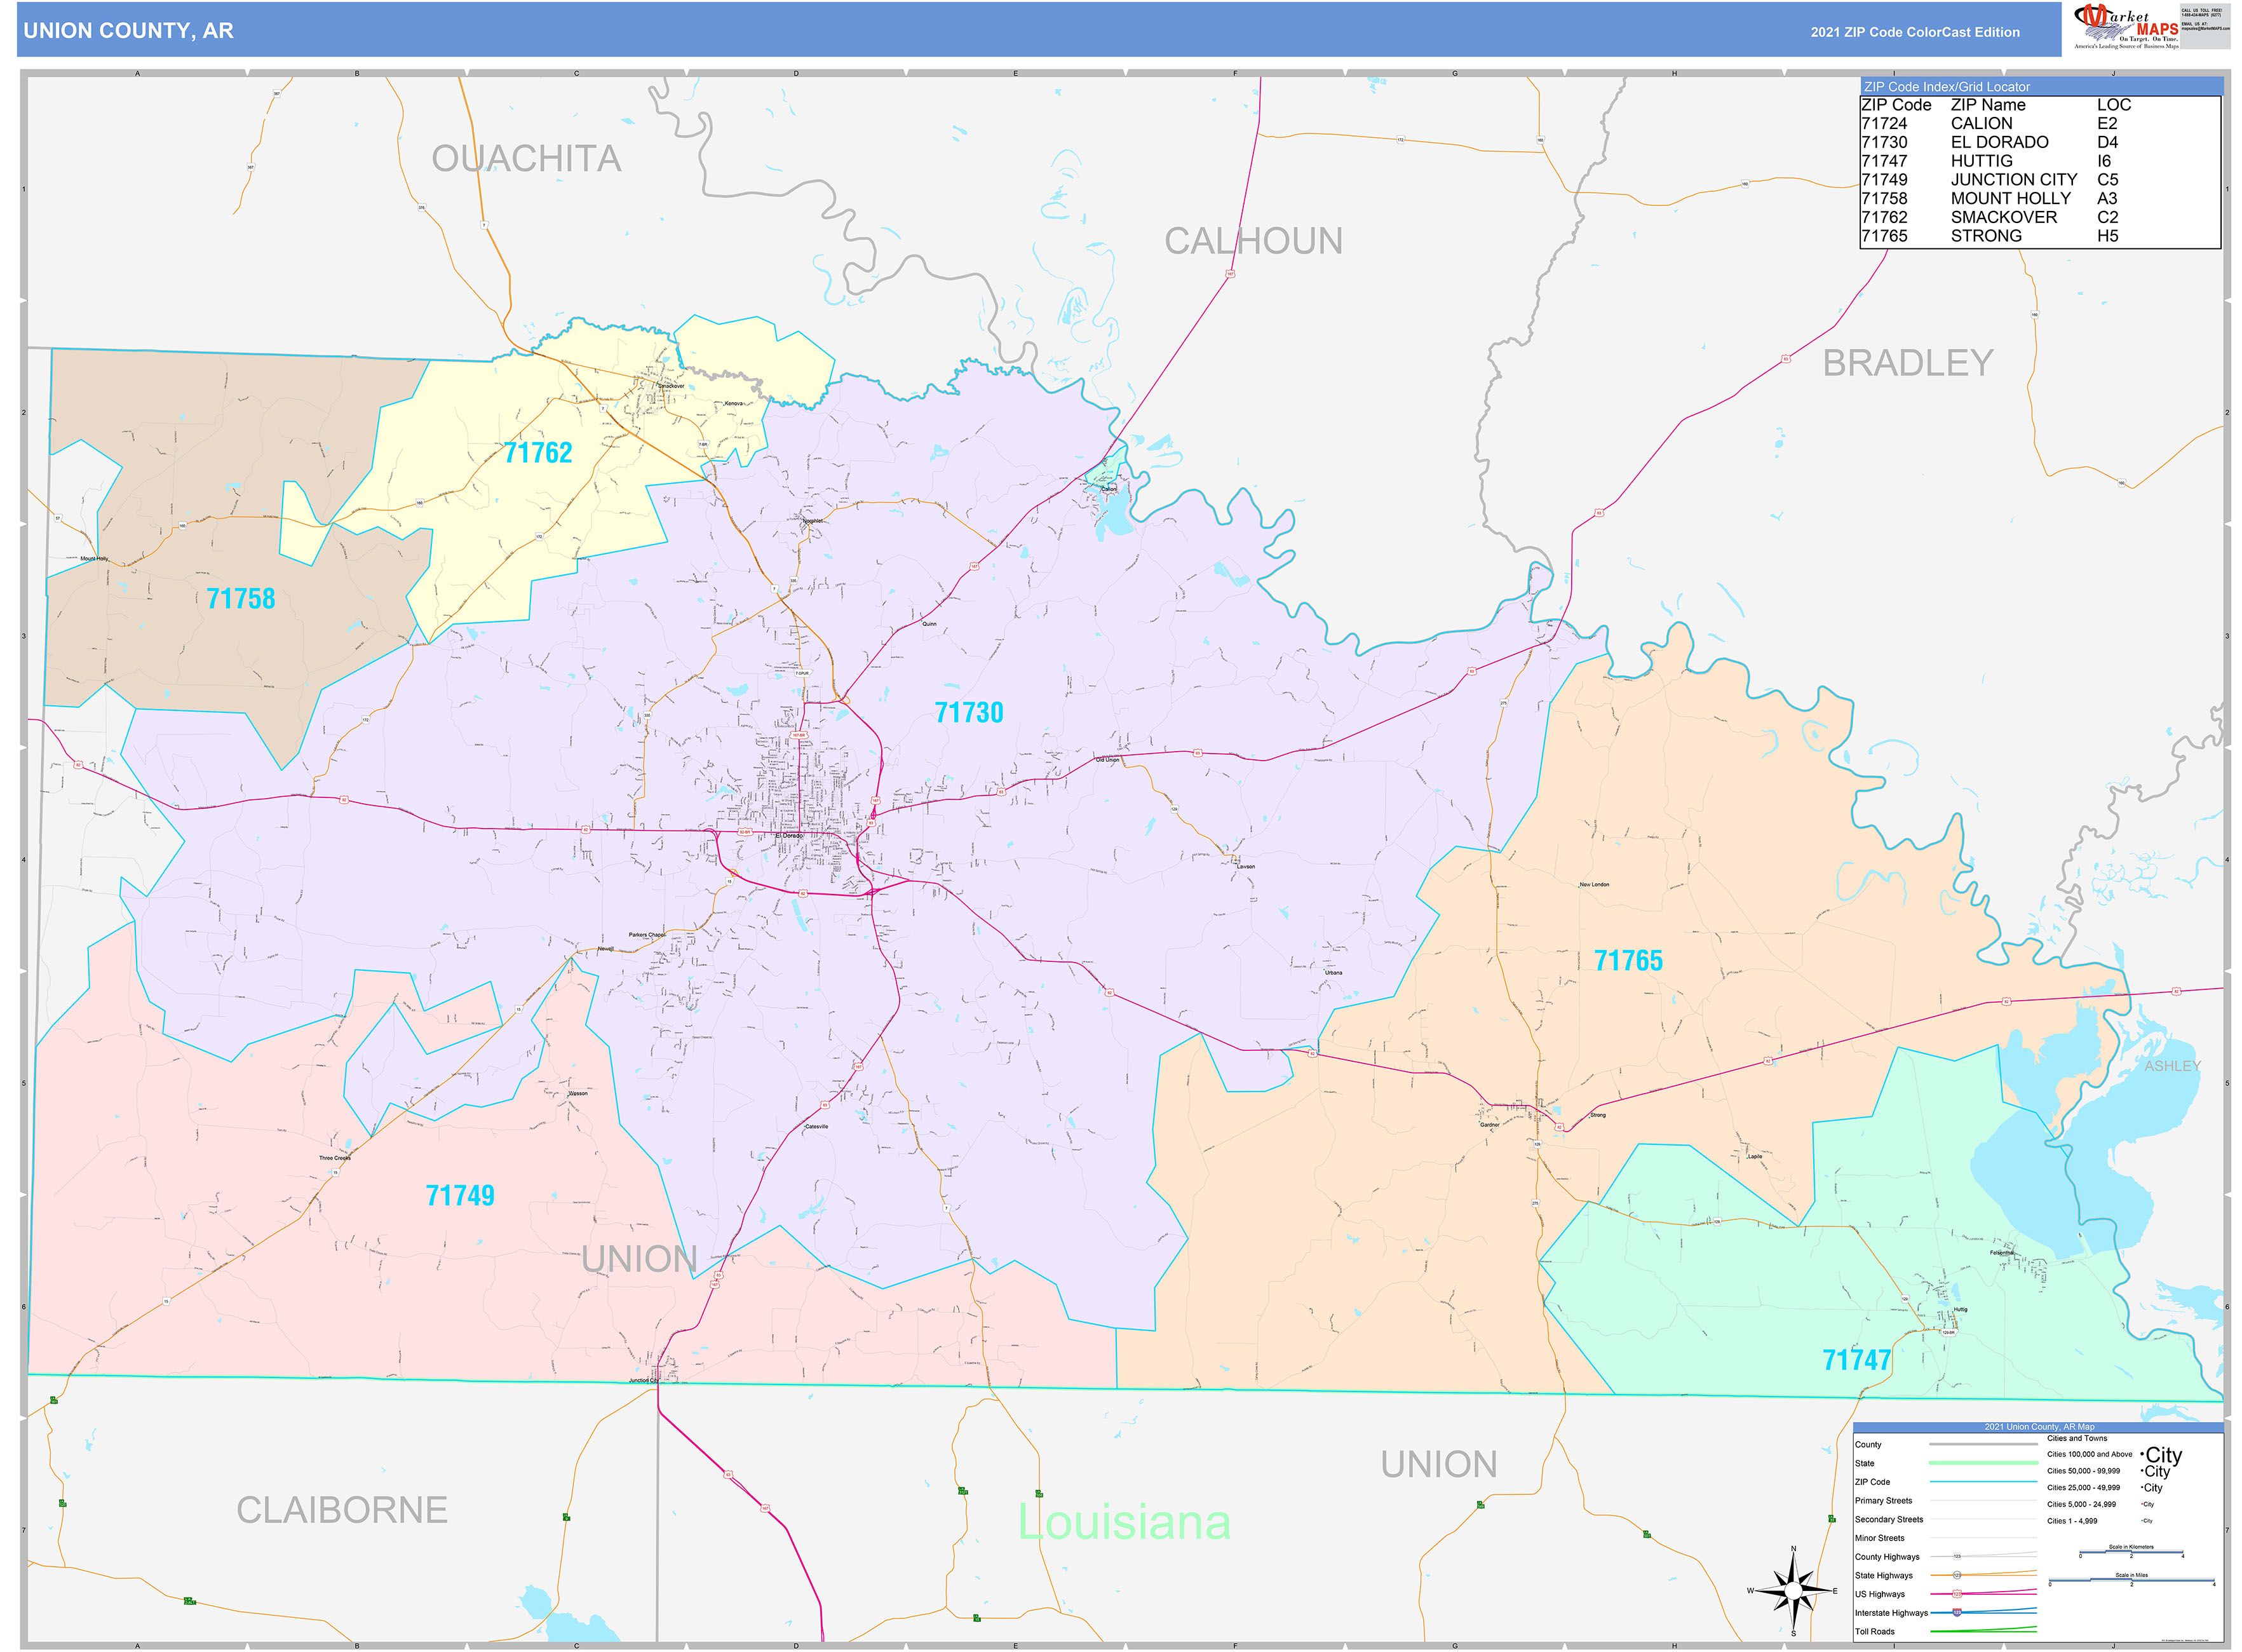
Task: Click the LOC column header in the index
Action: 2113,105
